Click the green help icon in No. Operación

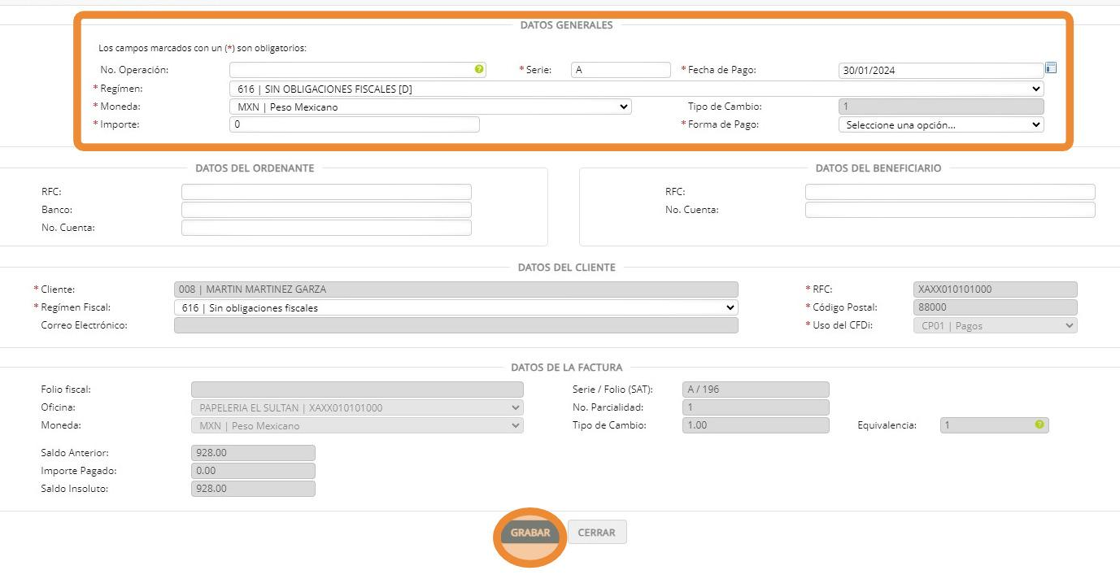479,69
